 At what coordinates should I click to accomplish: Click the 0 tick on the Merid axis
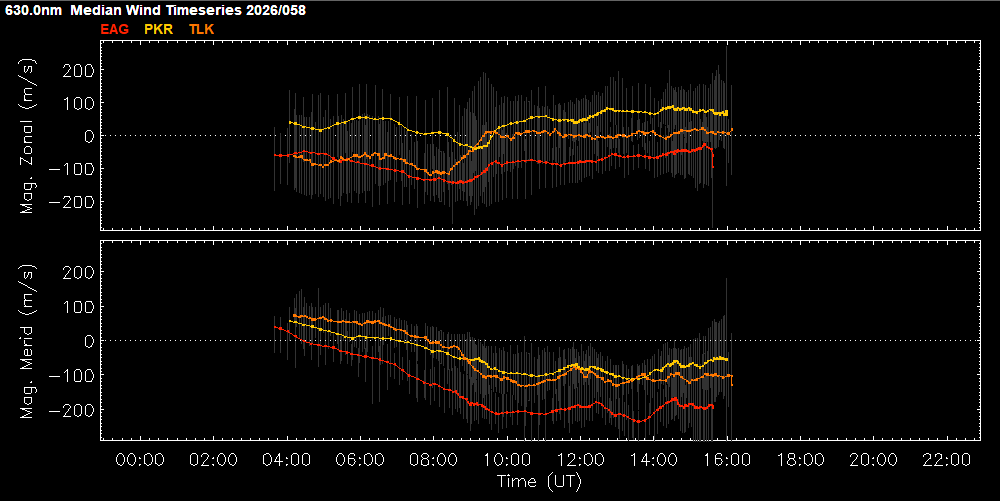click(89, 341)
